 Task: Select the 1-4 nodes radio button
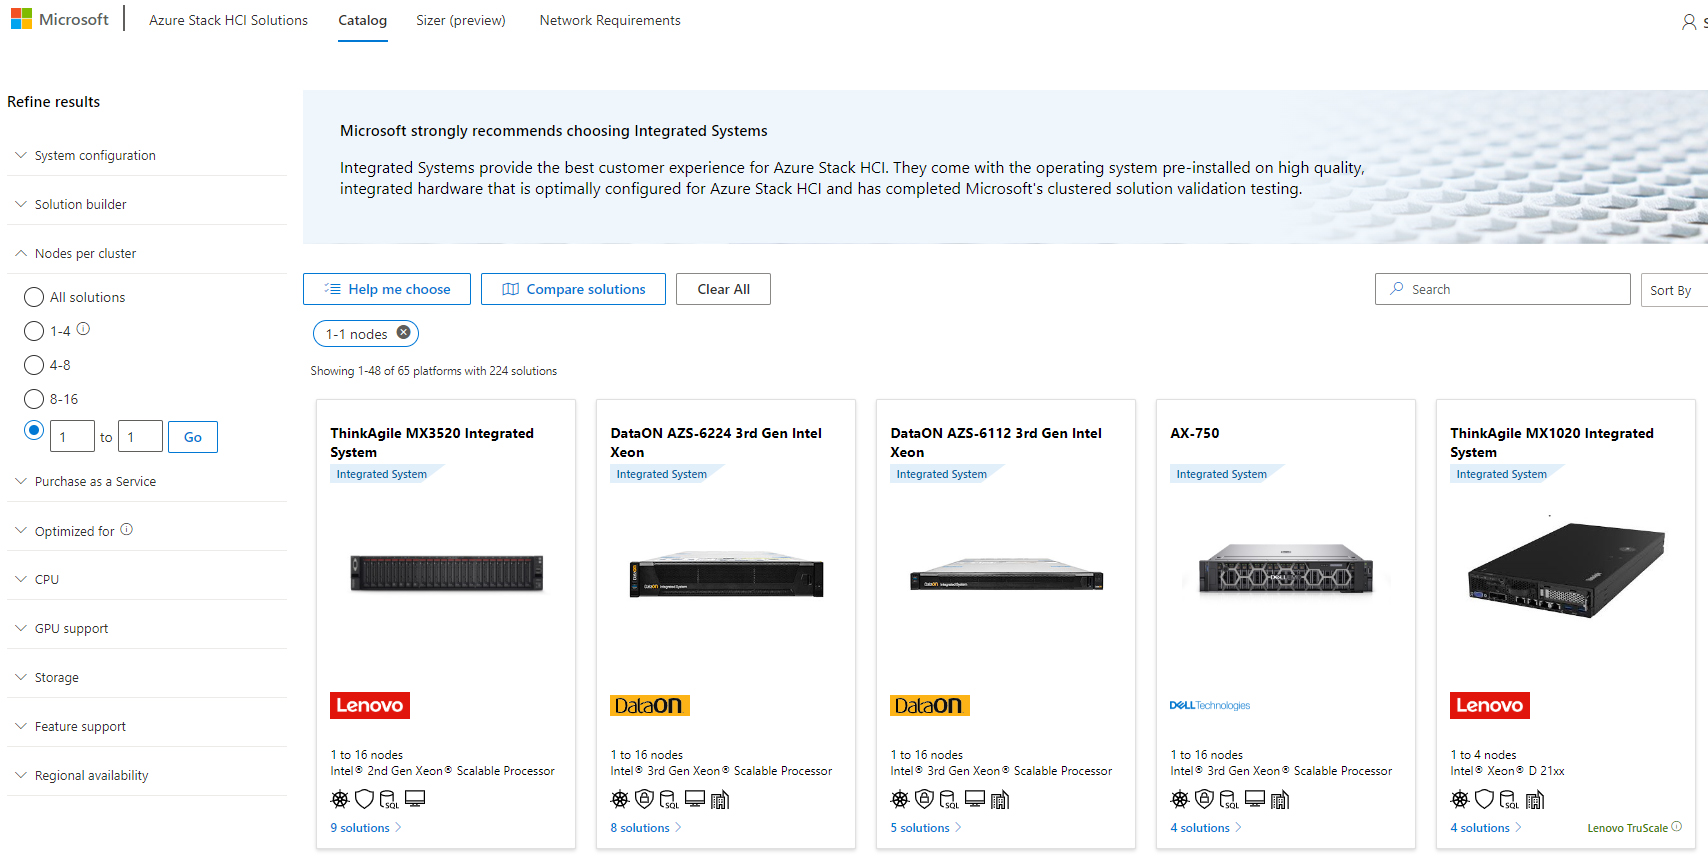coord(34,331)
